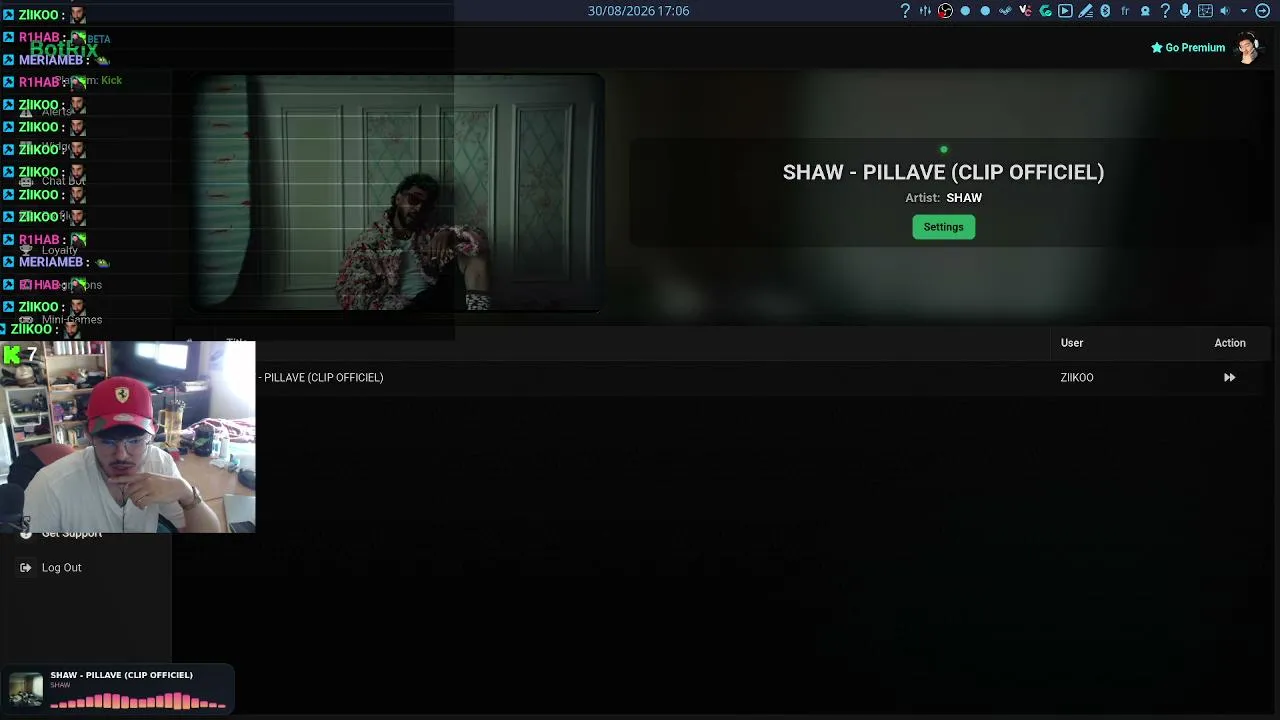Expand the tray dropdown arrow
Viewport: 1280px width, 720px height.
[1244, 11]
